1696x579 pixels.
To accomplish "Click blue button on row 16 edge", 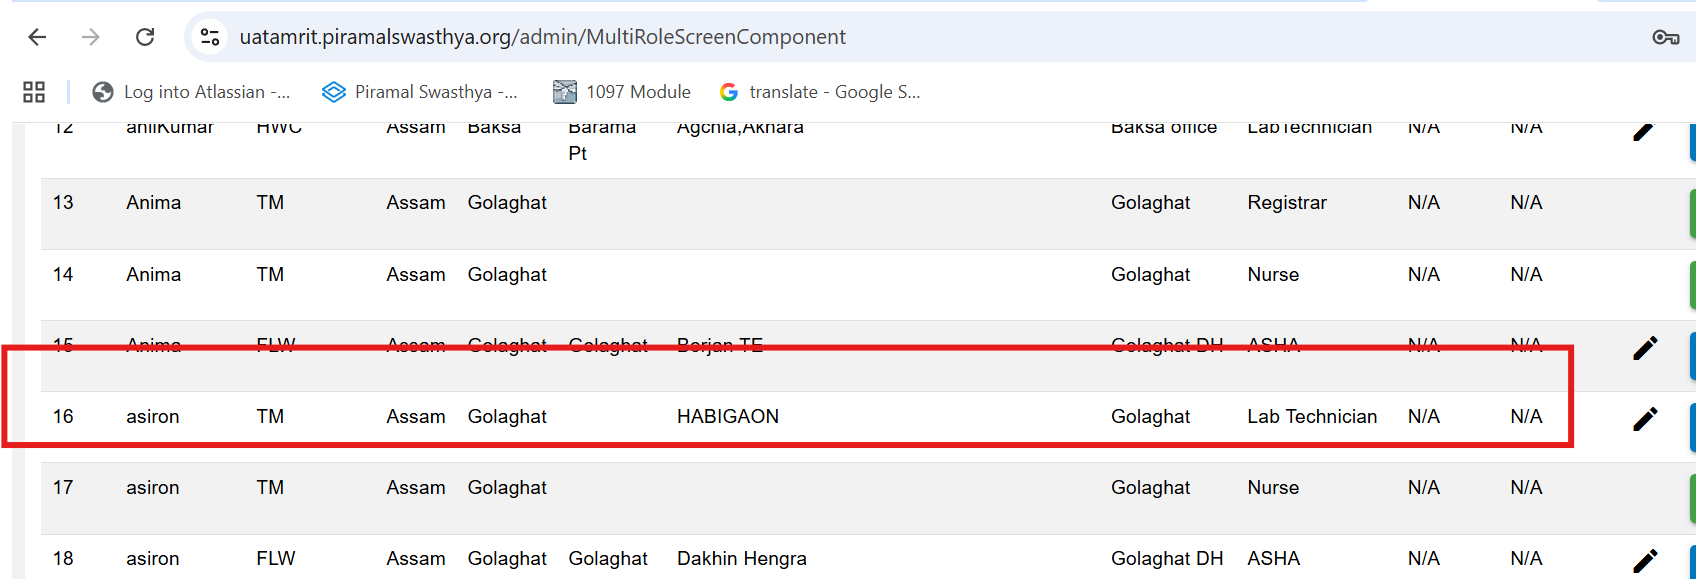I will click(x=1691, y=427).
